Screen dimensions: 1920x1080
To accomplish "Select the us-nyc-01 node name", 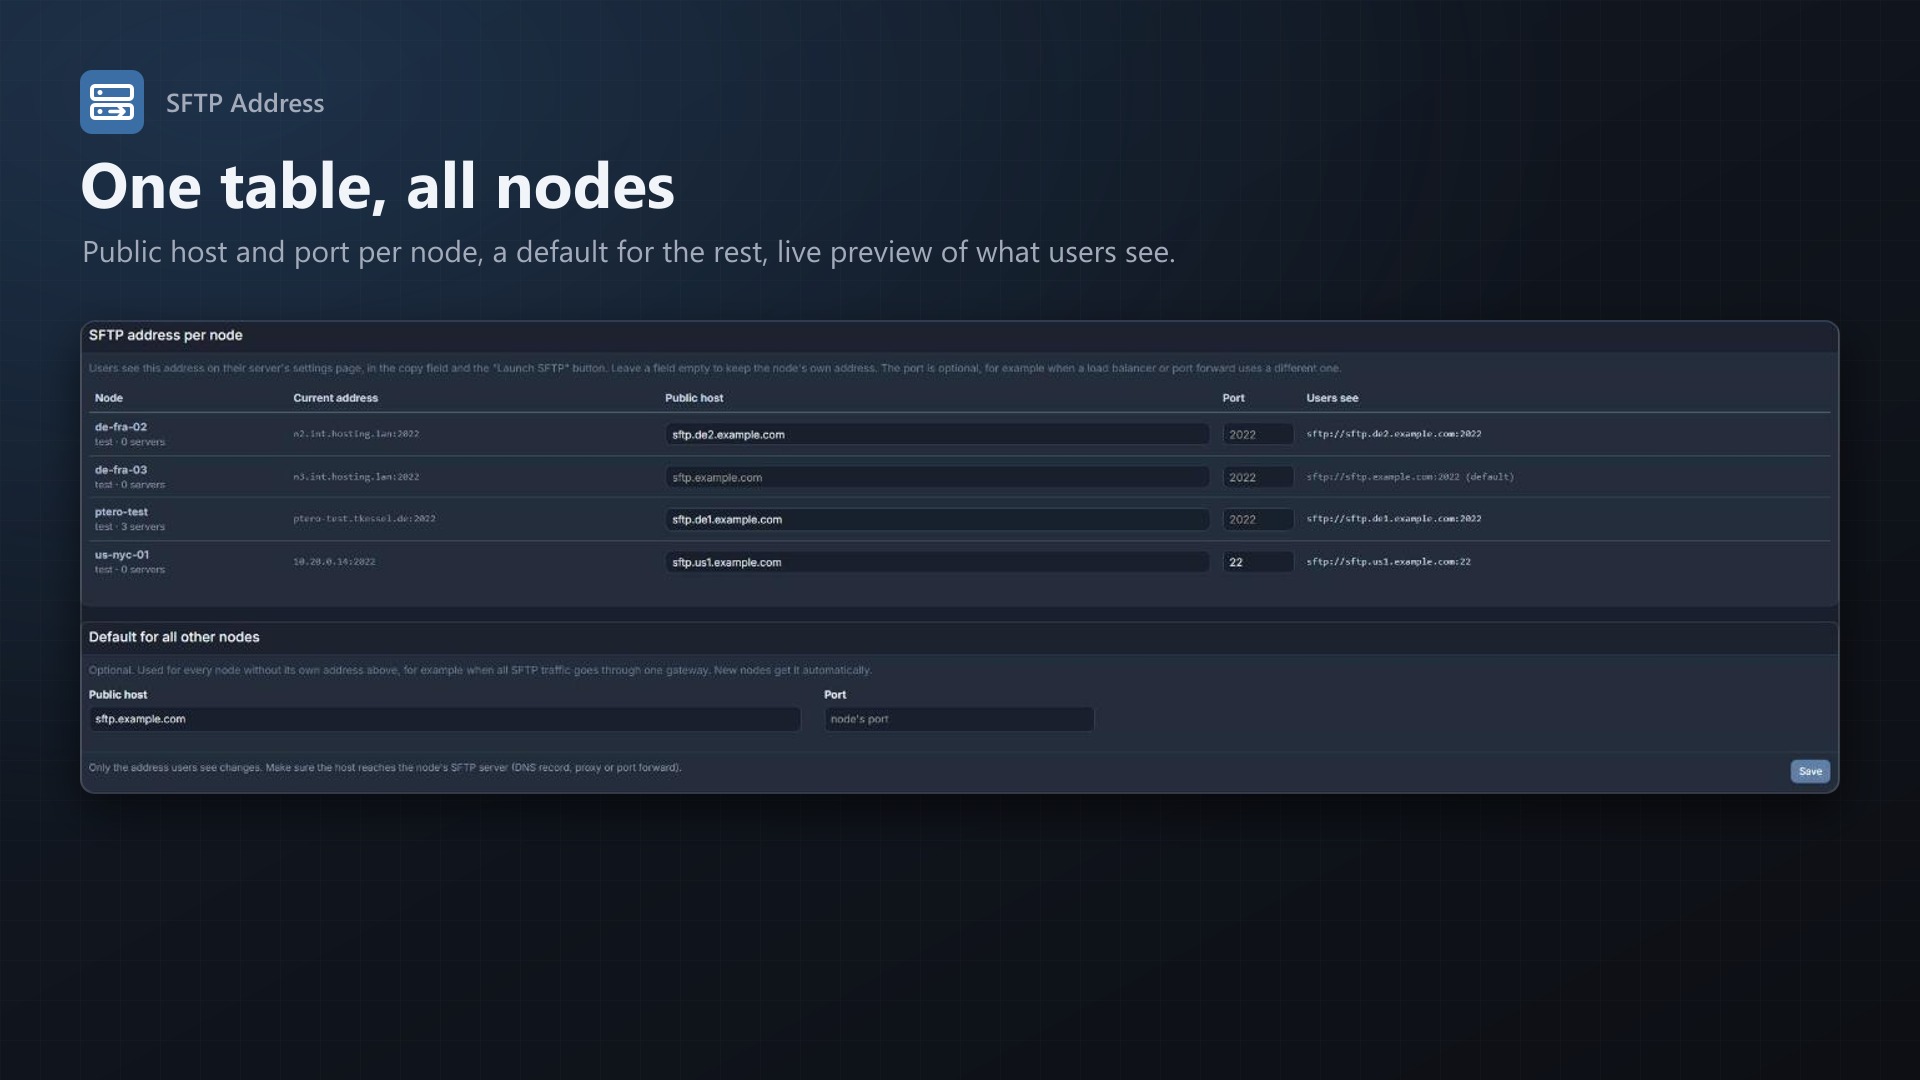I will point(122,555).
